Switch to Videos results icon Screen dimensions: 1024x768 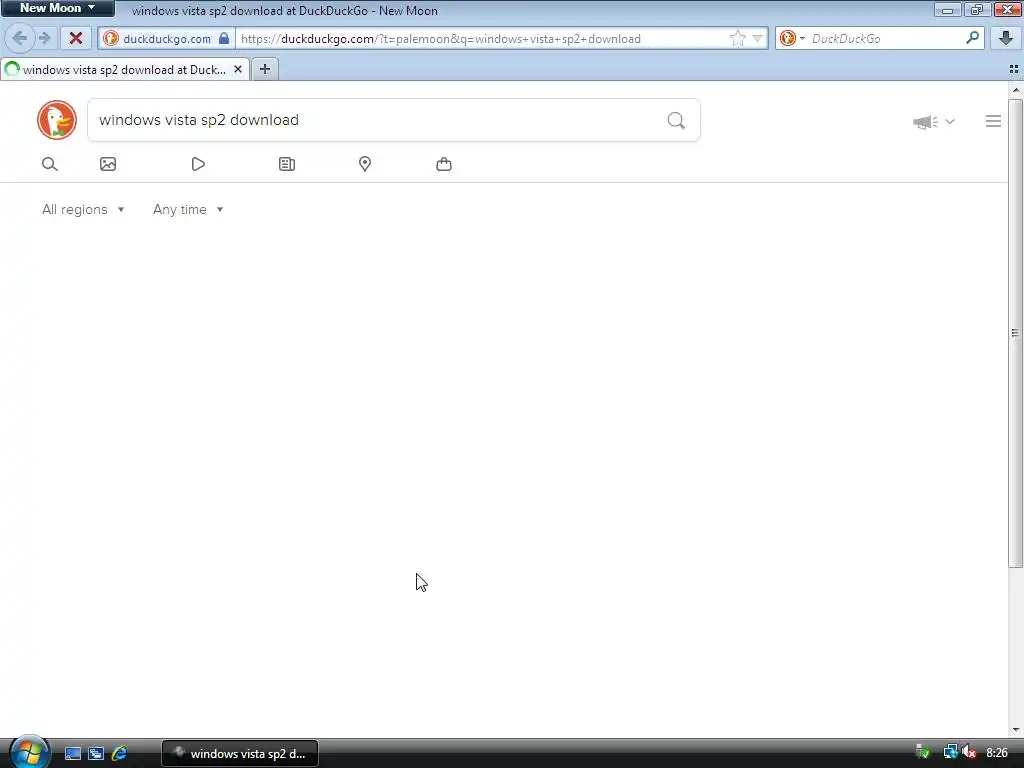(x=198, y=164)
